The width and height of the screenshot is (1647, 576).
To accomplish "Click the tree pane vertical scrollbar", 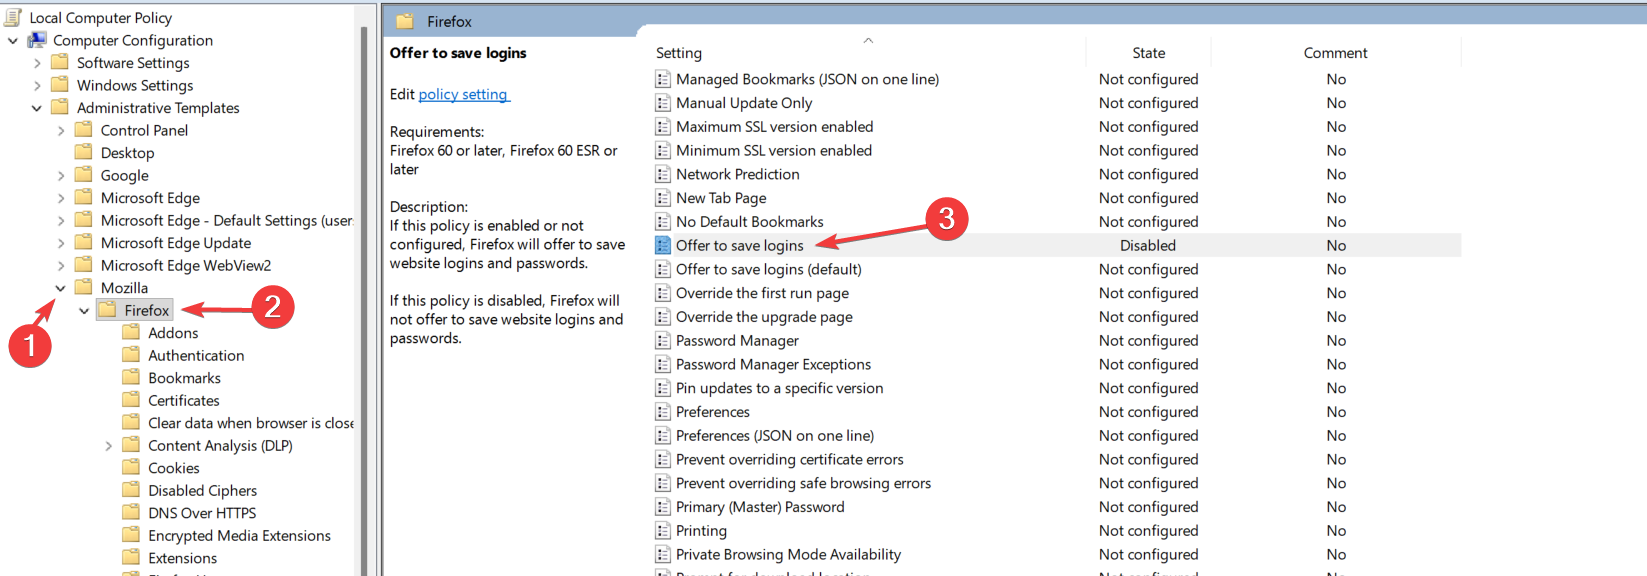I will (364, 300).
